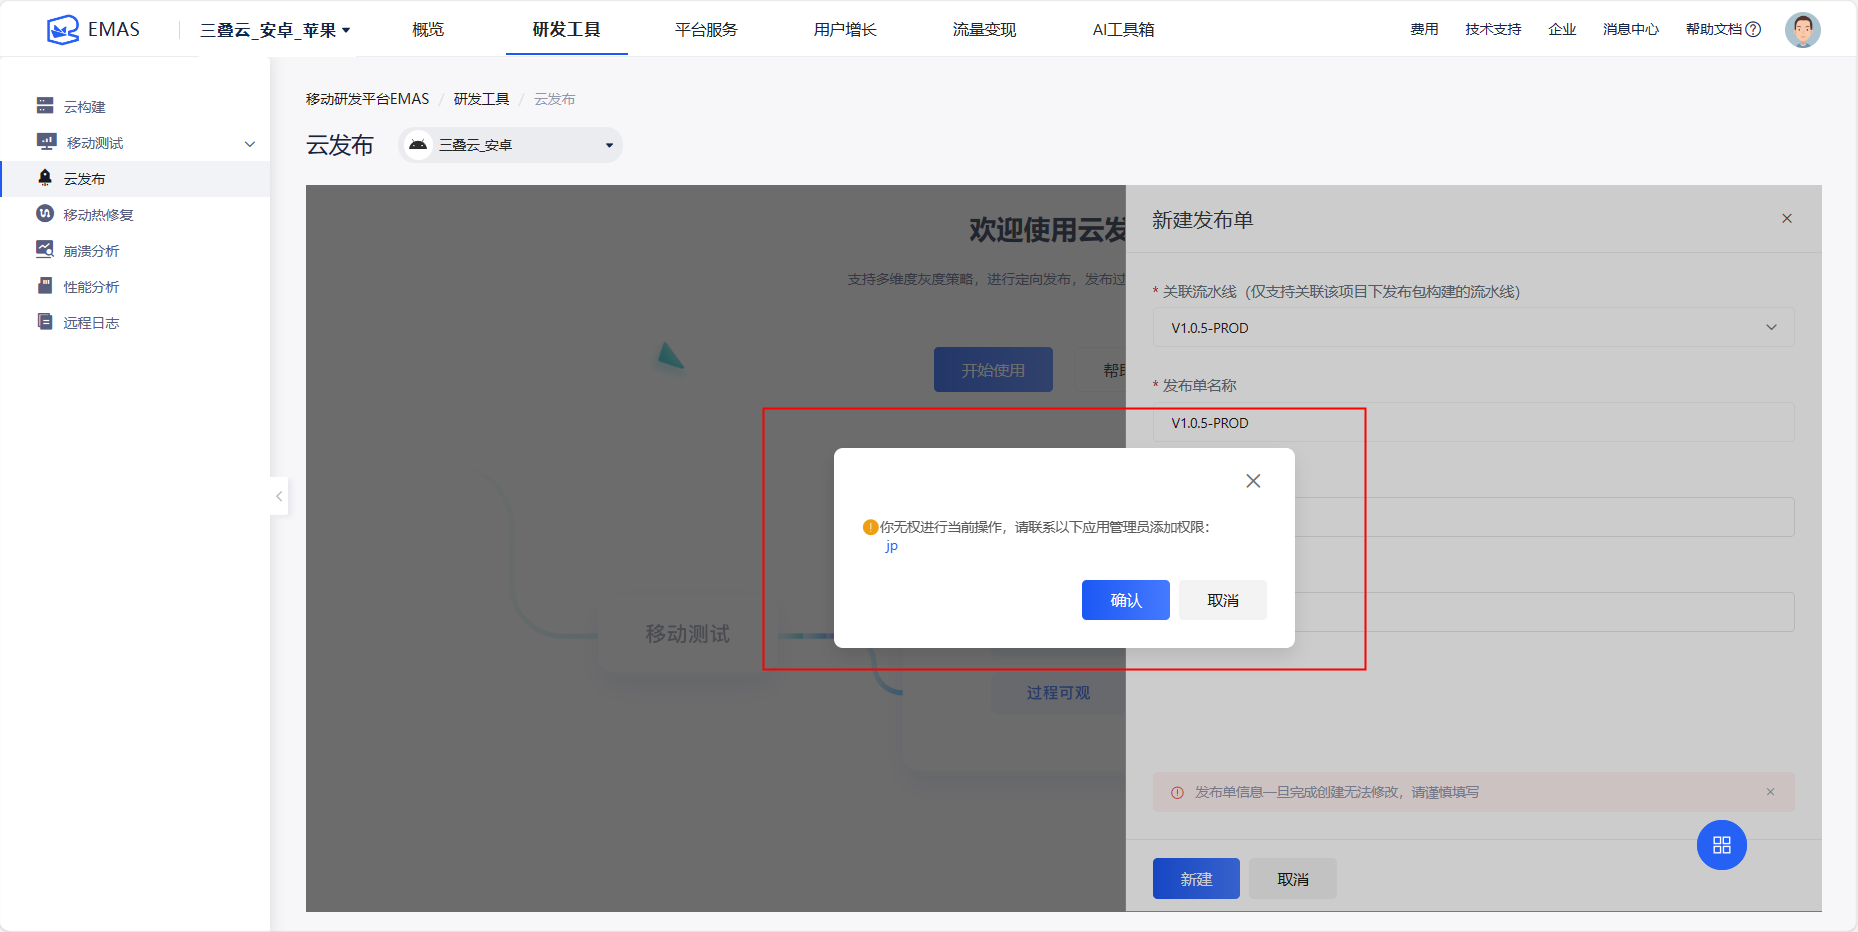The height and width of the screenshot is (932, 1858).
Task: Click the 过程可观 label
Action: 1058,693
